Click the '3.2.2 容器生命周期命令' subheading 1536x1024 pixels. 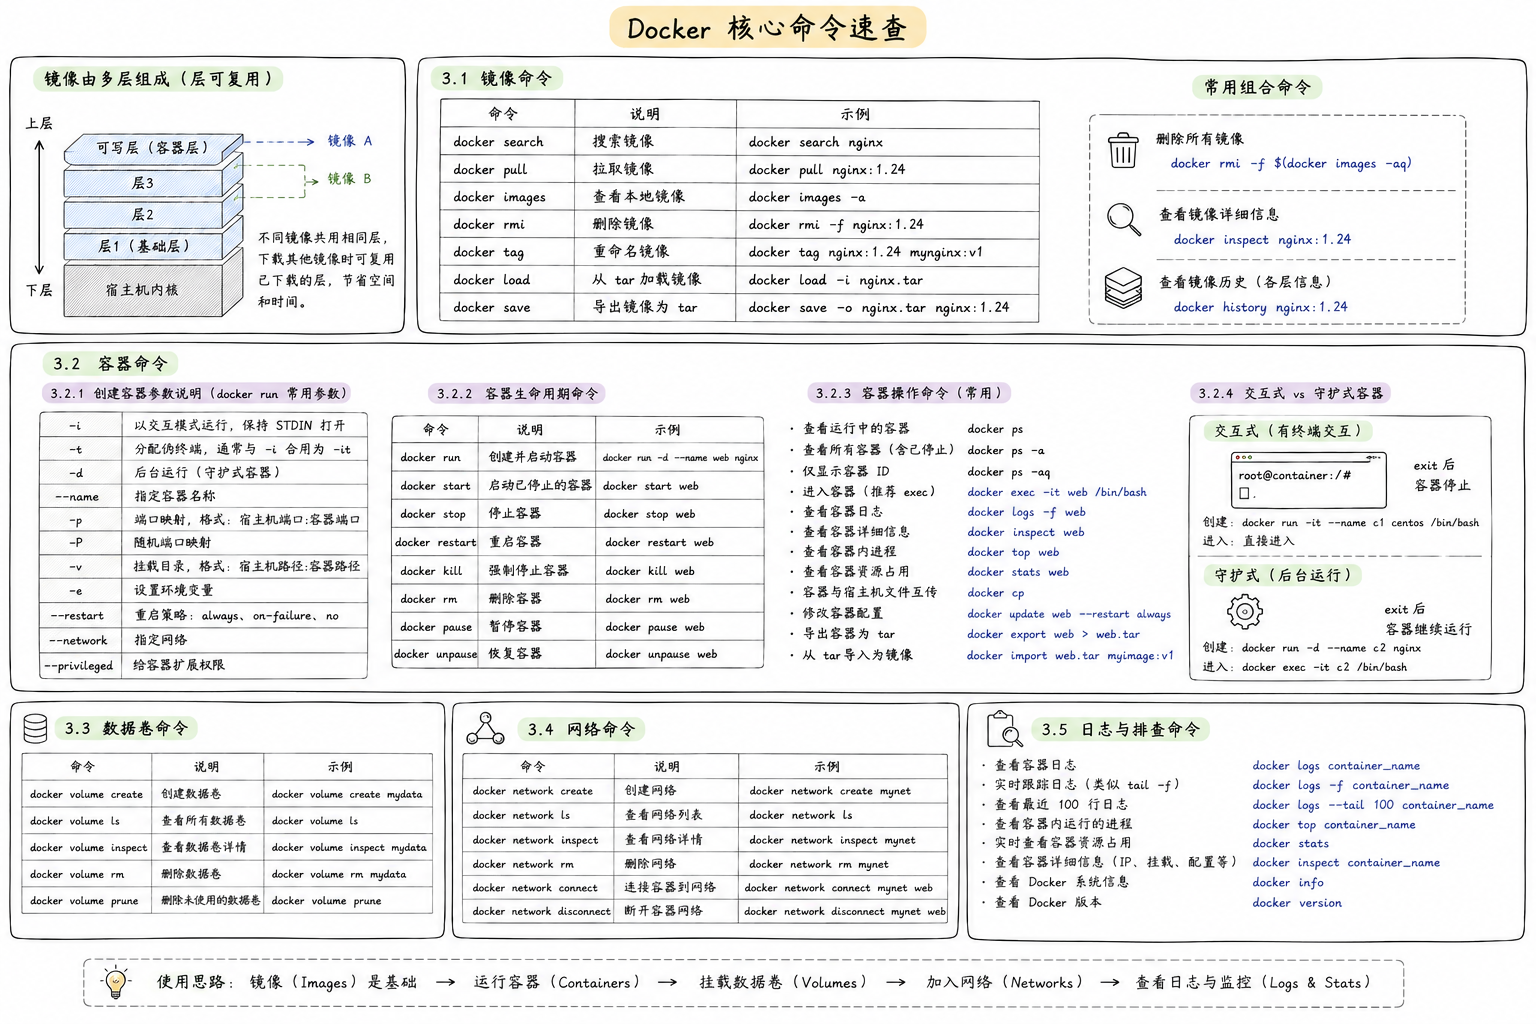[517, 394]
